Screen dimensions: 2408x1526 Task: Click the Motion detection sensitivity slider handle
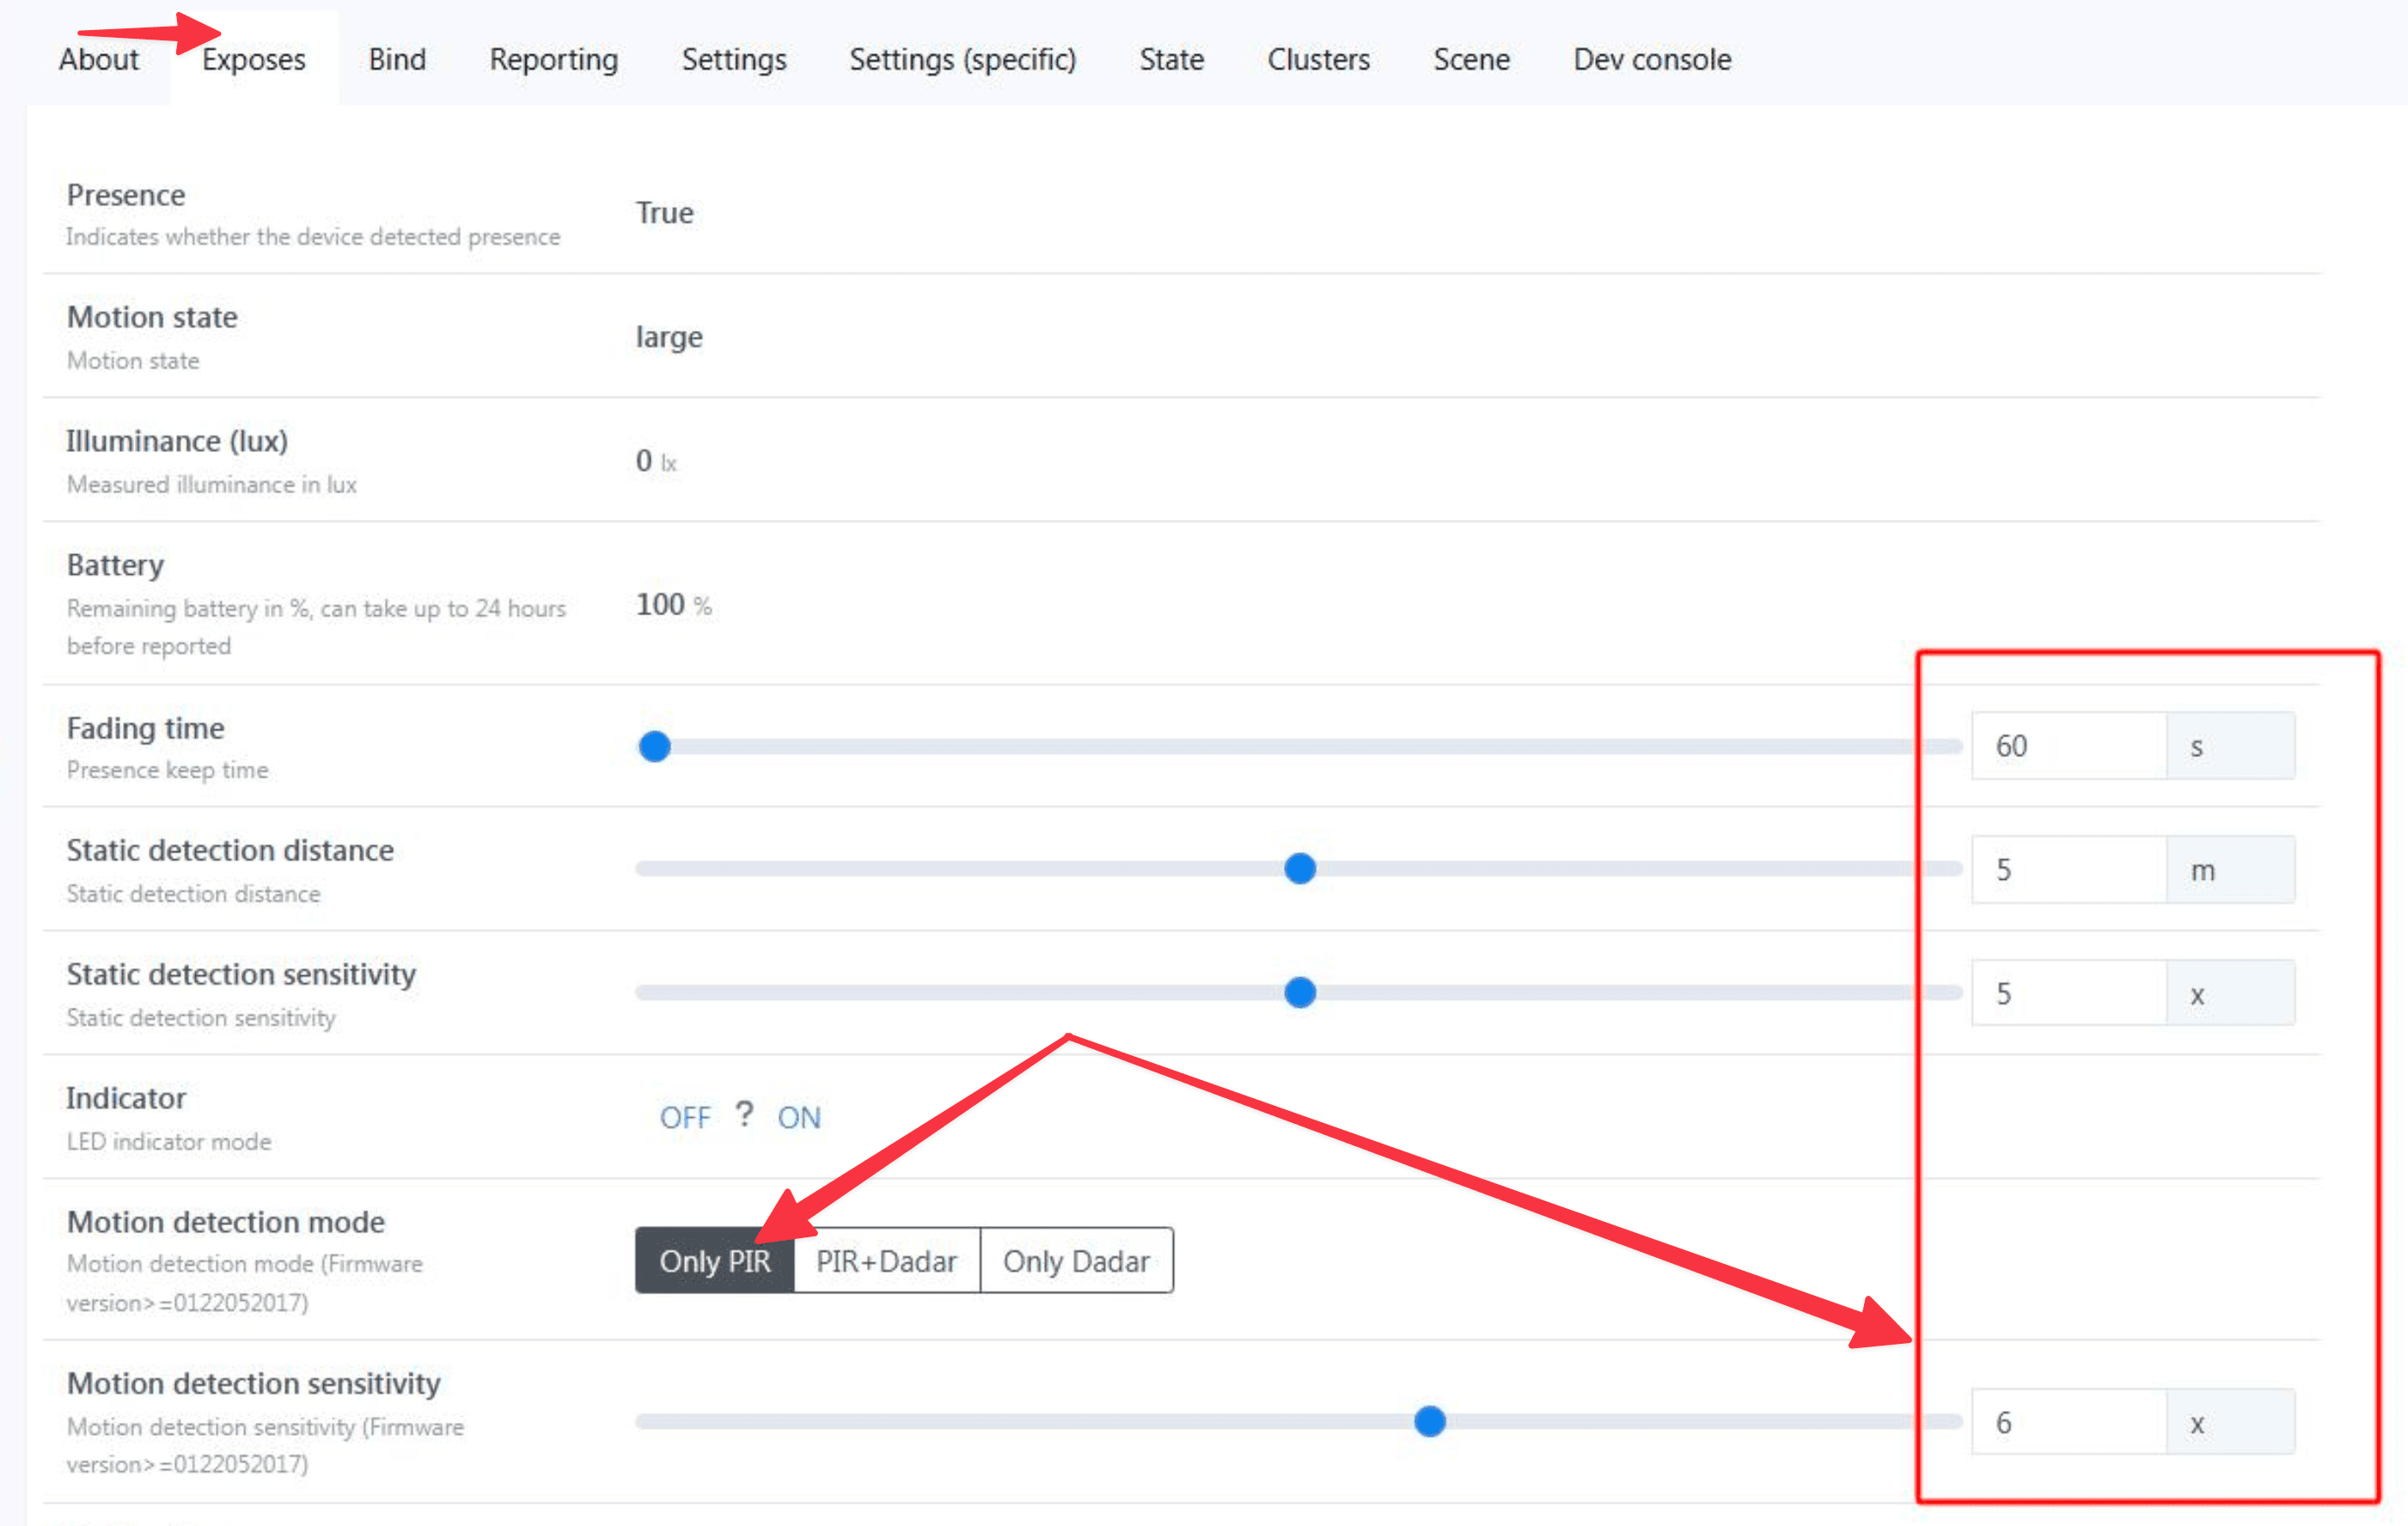click(x=1429, y=1421)
